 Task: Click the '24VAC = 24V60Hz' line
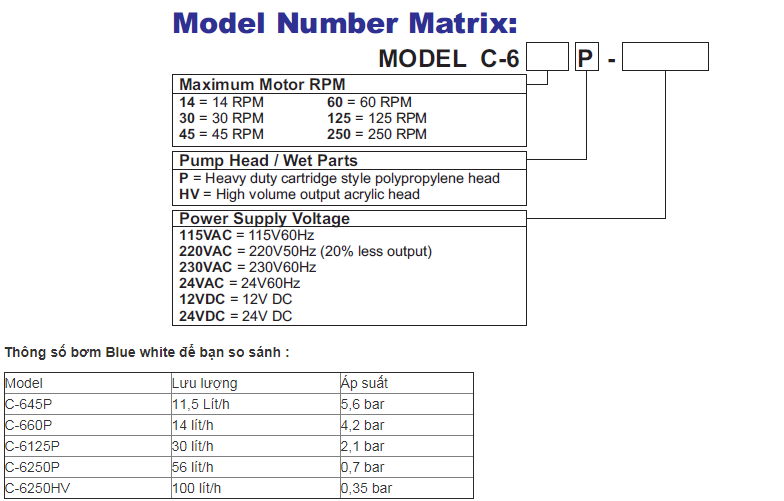click(240, 283)
